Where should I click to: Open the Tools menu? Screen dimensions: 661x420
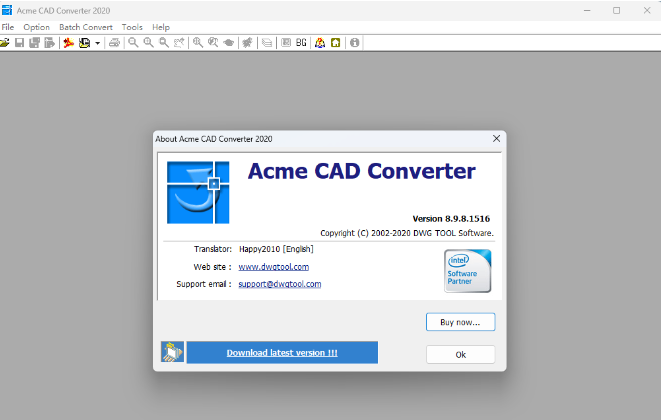pyautogui.click(x=132, y=27)
